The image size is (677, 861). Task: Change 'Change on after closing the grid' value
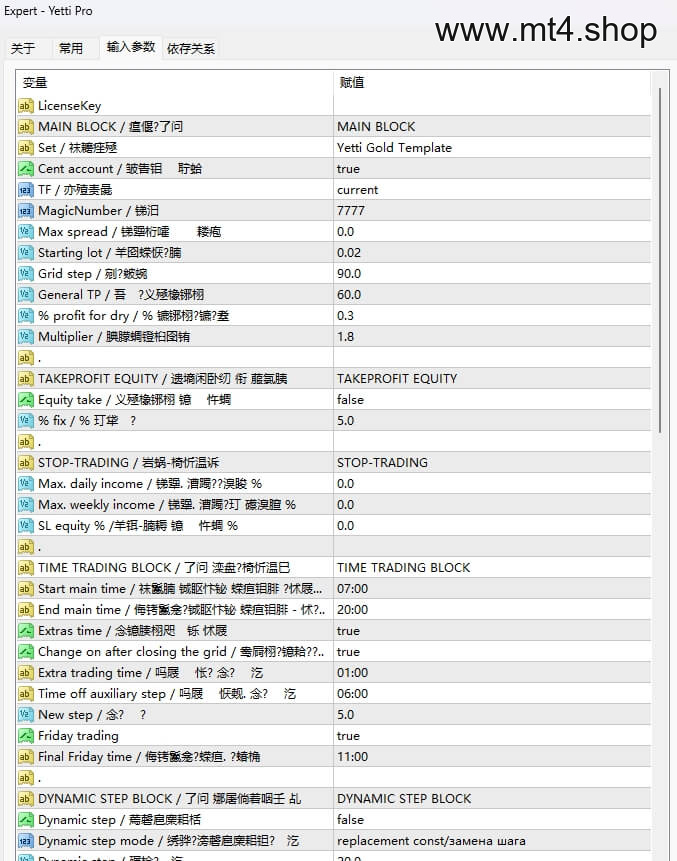click(x=491, y=651)
